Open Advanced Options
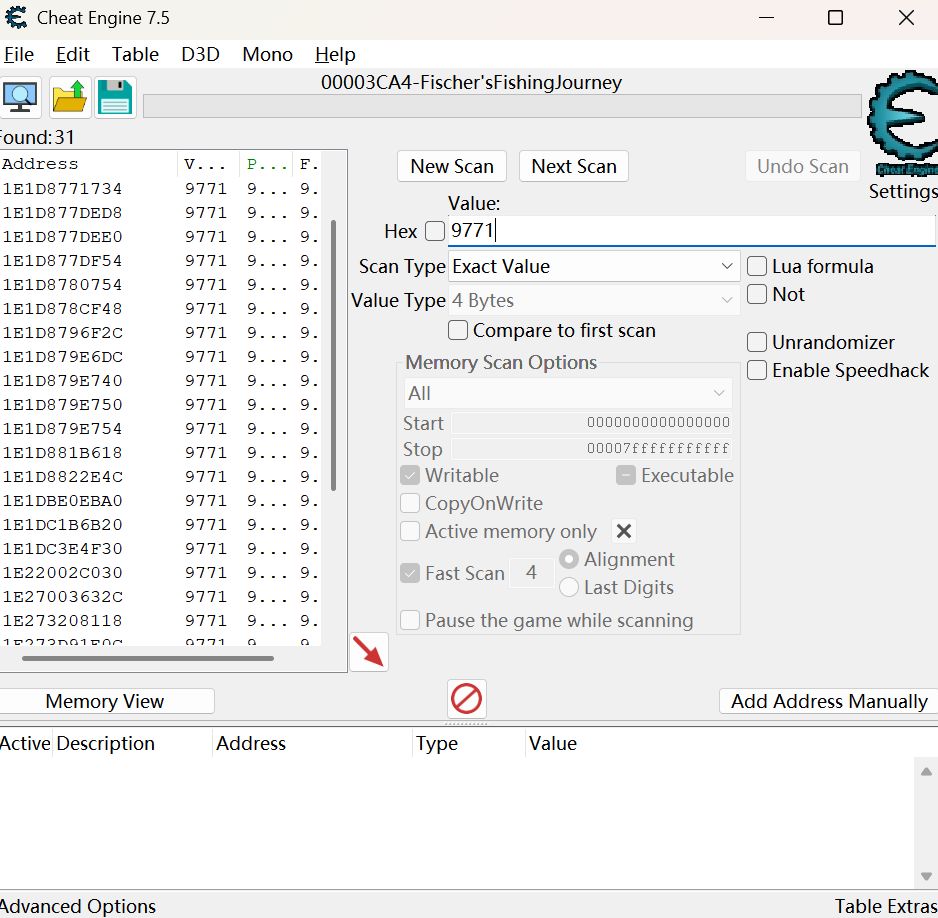Image resolution: width=938 pixels, height=918 pixels. 78,906
